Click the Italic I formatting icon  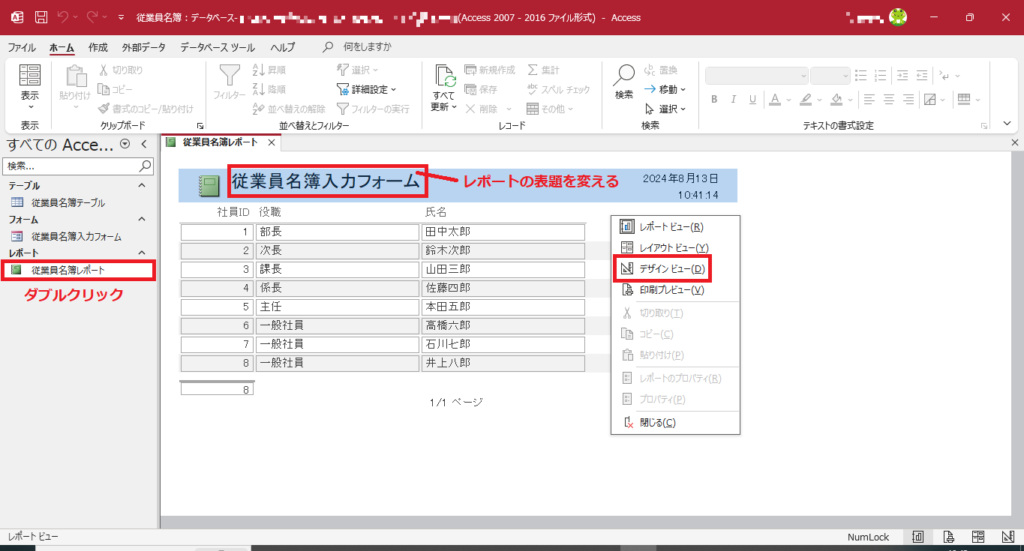click(x=733, y=99)
